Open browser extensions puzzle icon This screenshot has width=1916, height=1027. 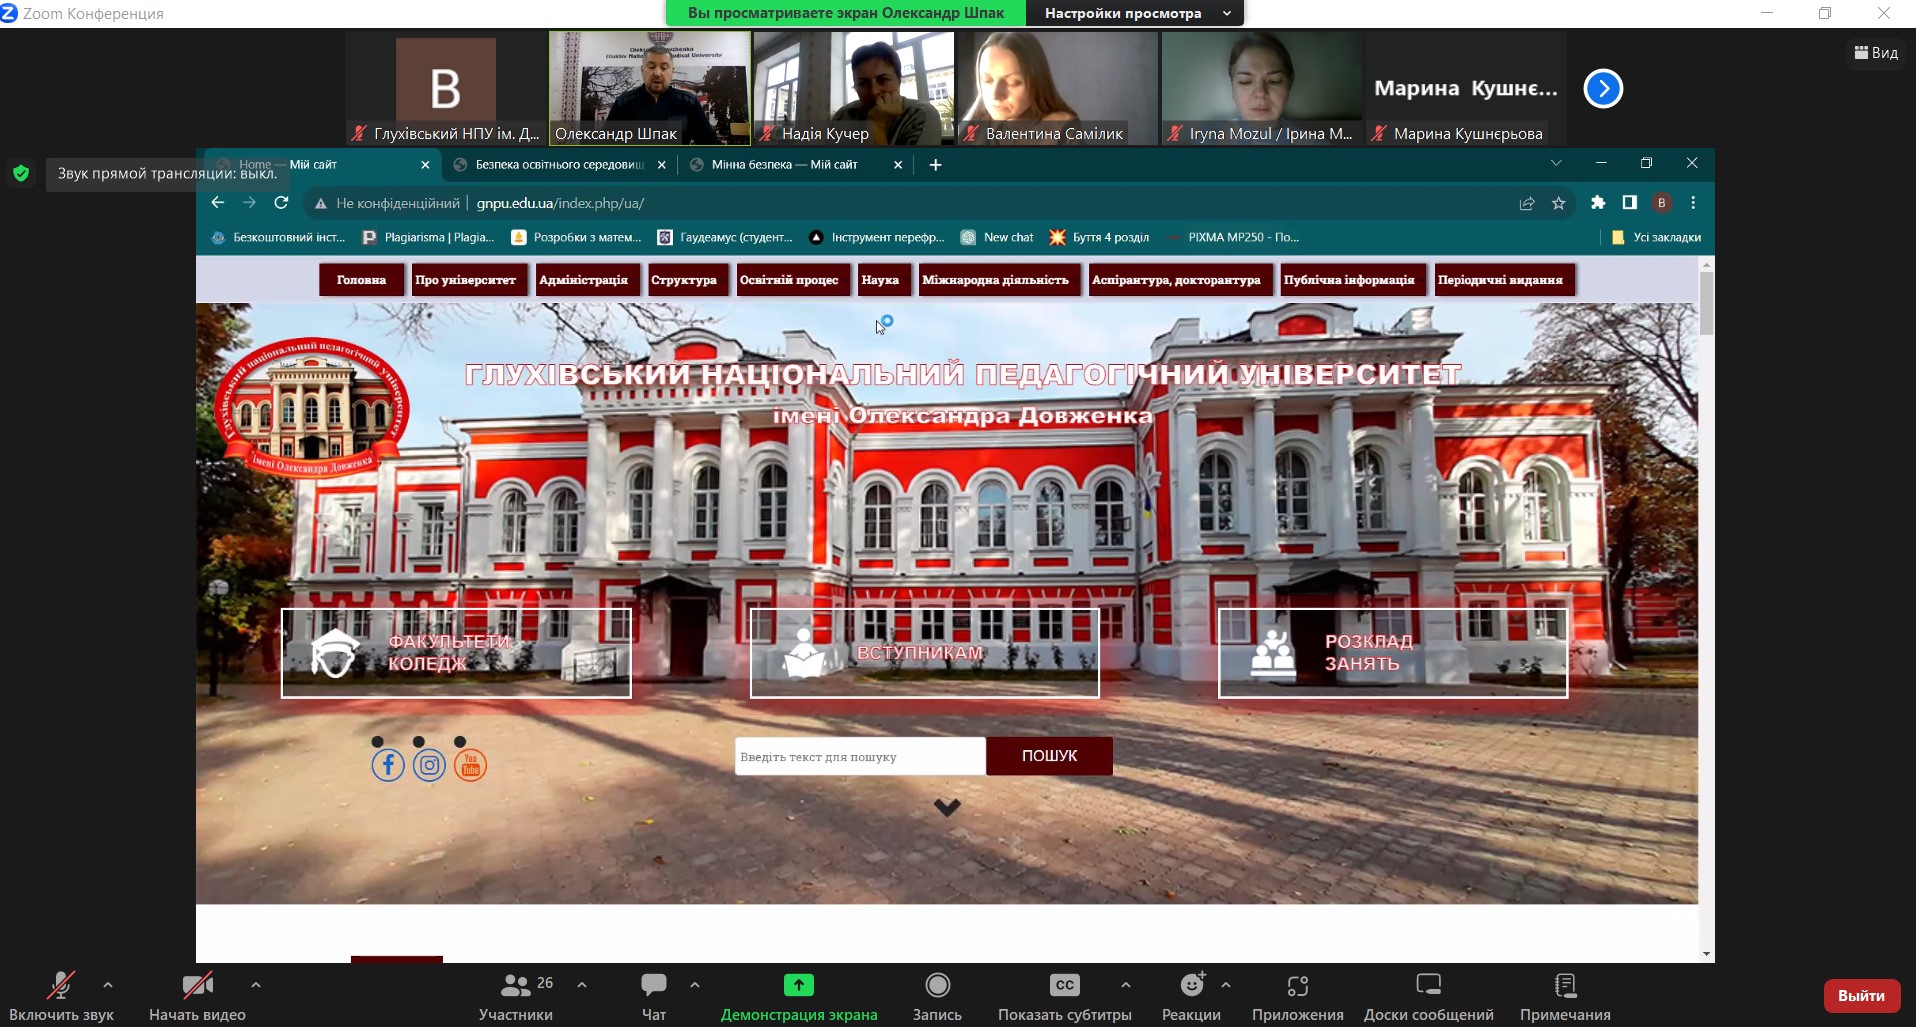[x=1598, y=203]
